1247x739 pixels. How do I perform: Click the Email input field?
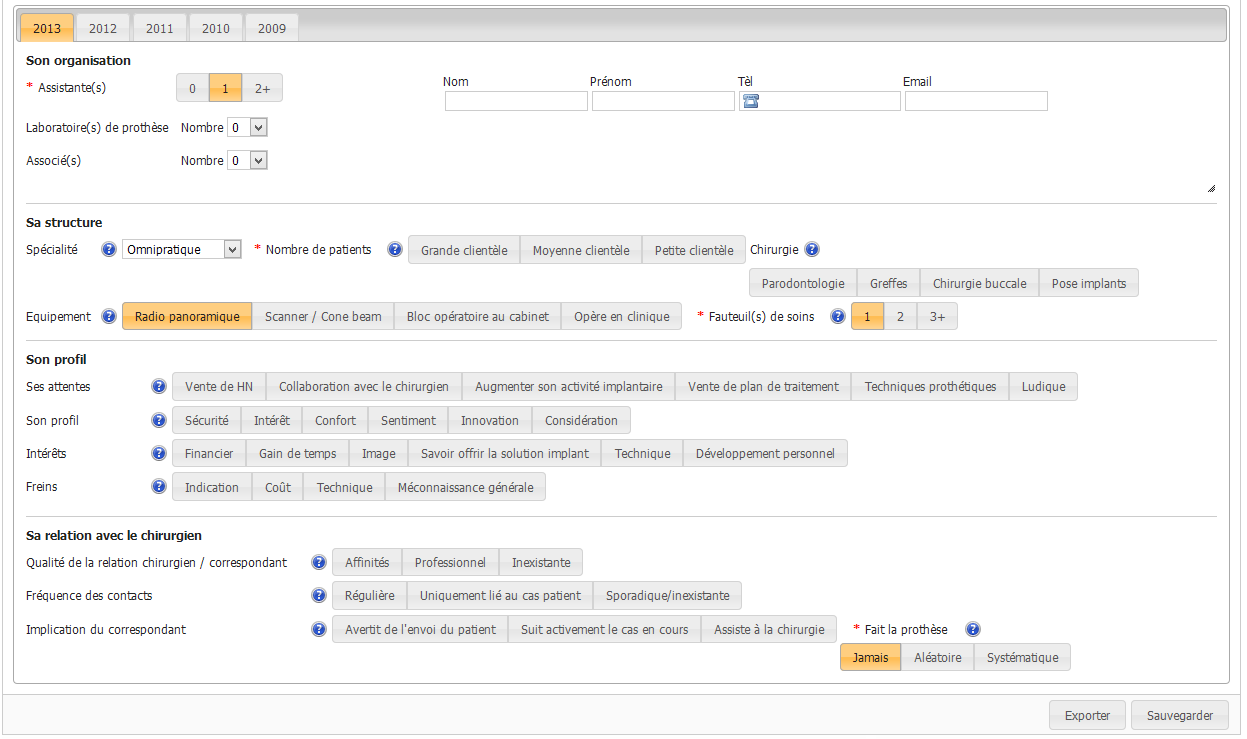click(976, 101)
